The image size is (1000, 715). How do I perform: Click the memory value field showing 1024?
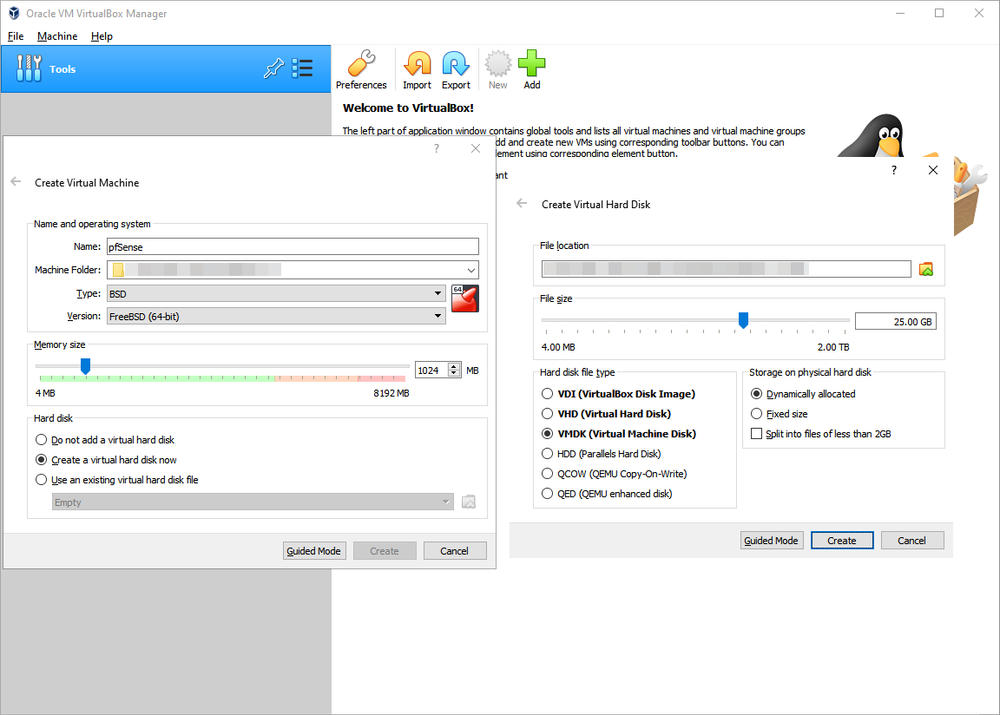[x=432, y=370]
